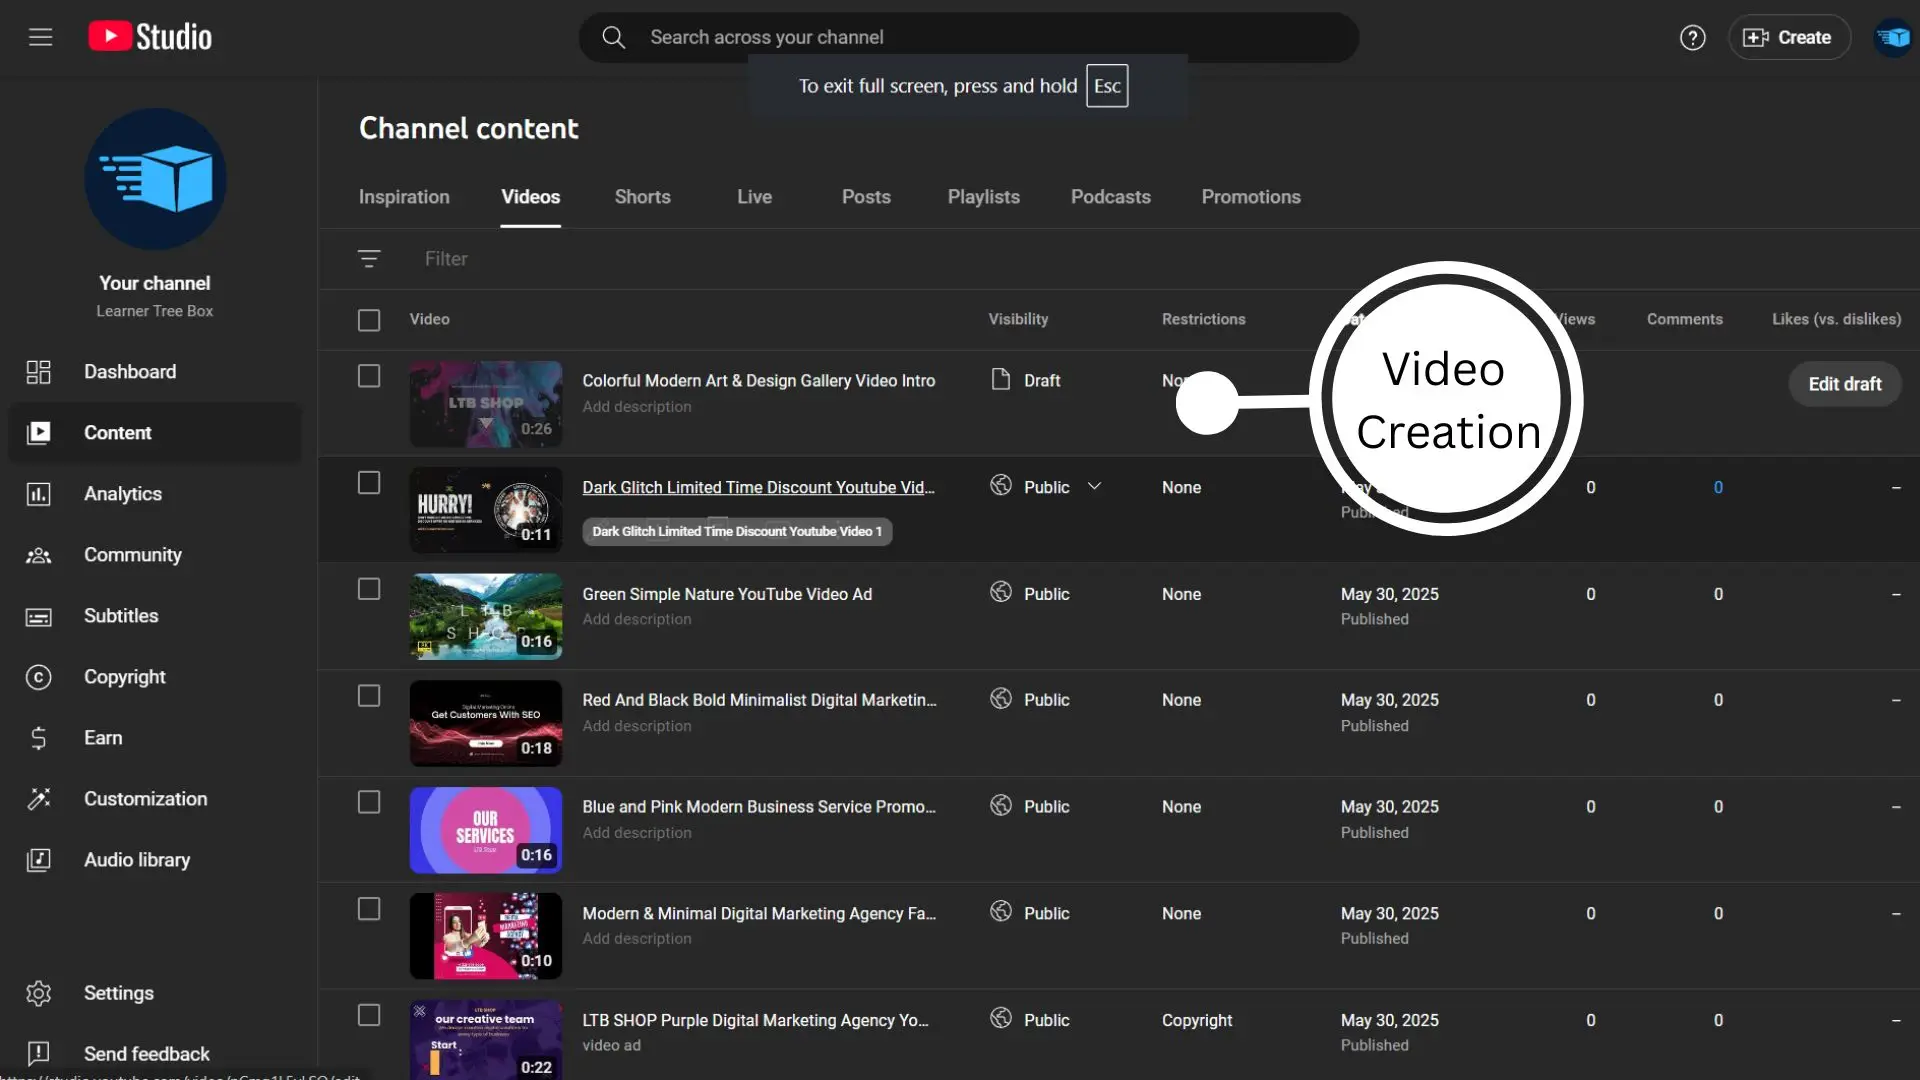Go to Customization in sidebar

(145, 799)
